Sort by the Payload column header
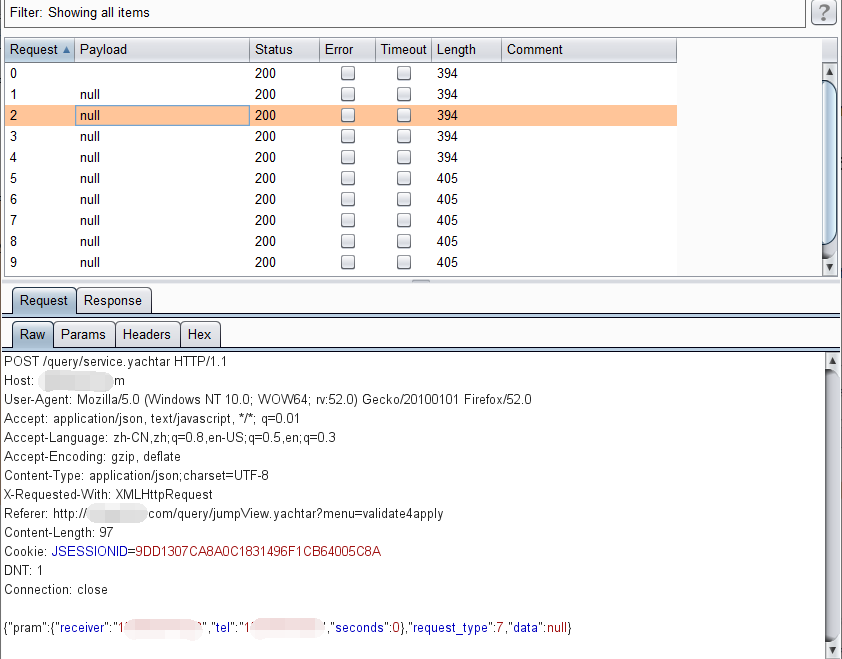 (x=162, y=50)
